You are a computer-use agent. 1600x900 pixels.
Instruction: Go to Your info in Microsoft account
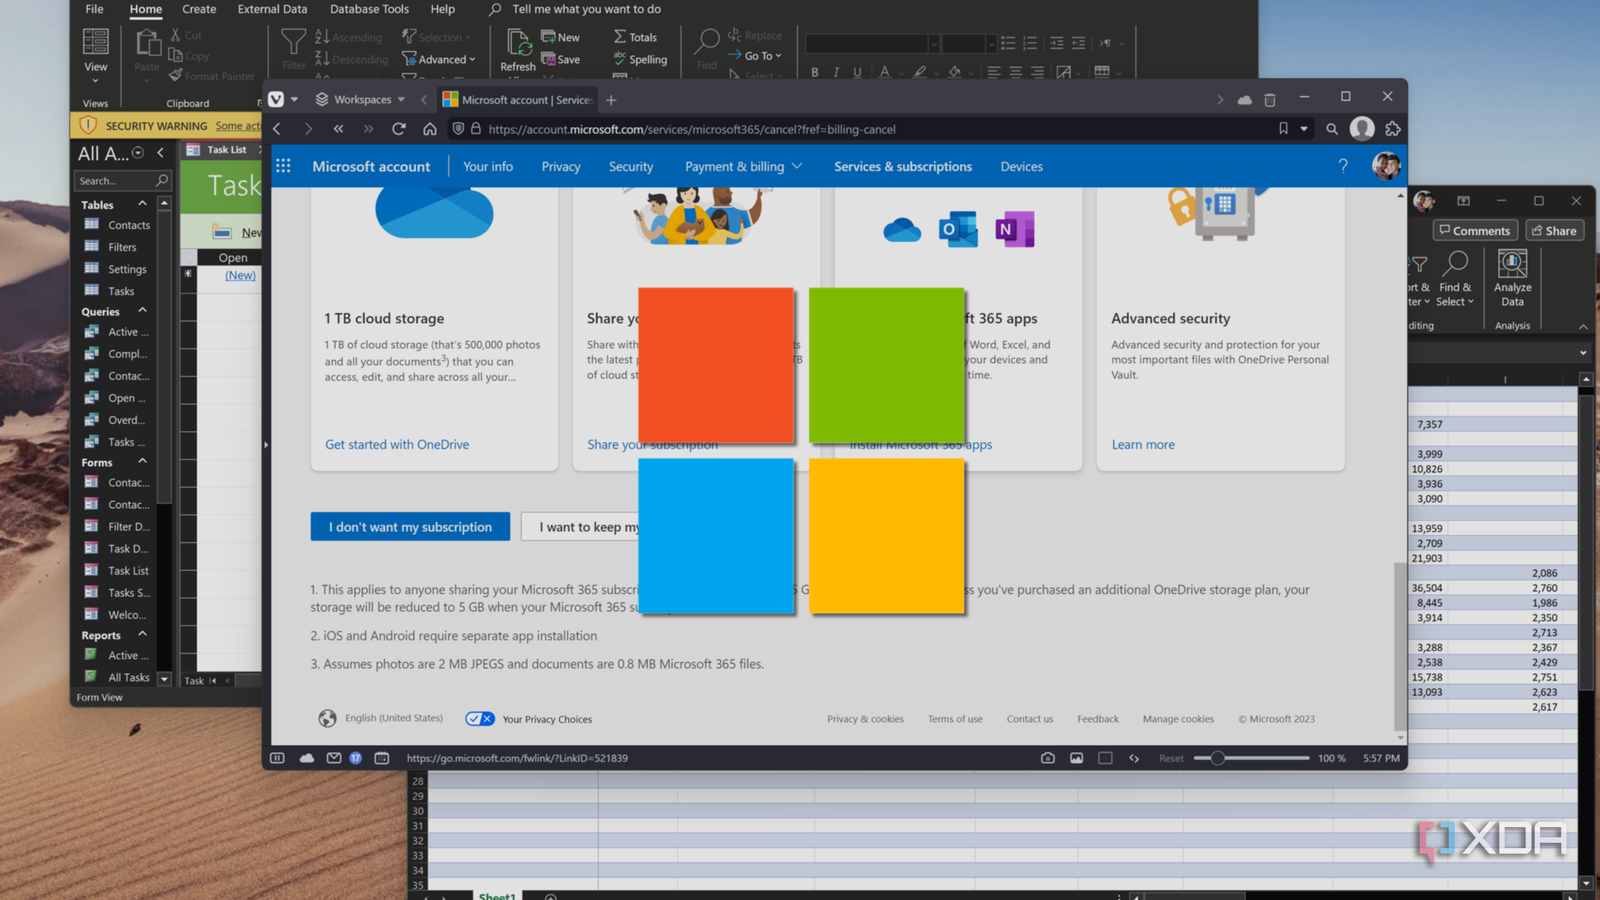pyautogui.click(x=488, y=166)
